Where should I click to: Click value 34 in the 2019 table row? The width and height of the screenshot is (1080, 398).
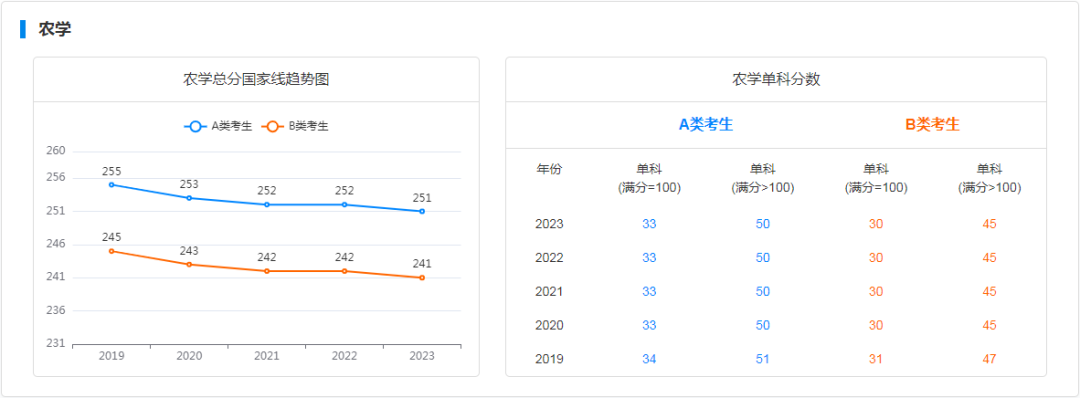650,359
